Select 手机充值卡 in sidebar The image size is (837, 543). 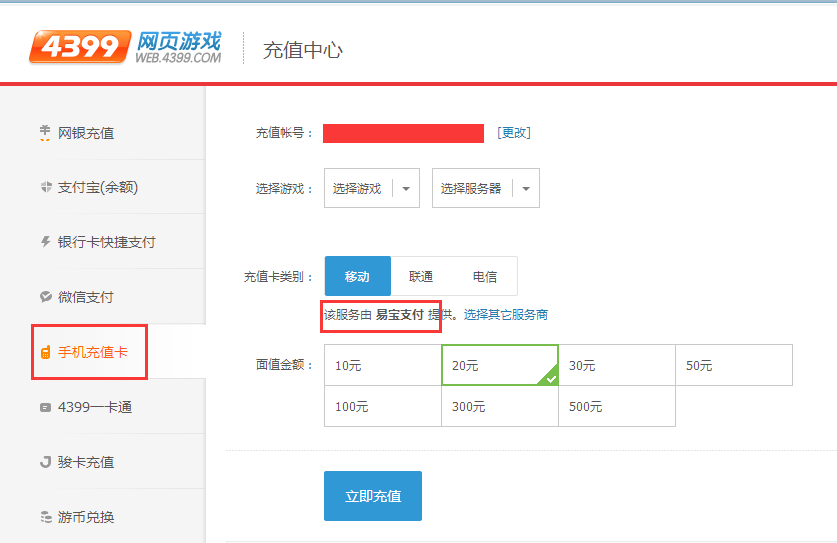pos(93,352)
